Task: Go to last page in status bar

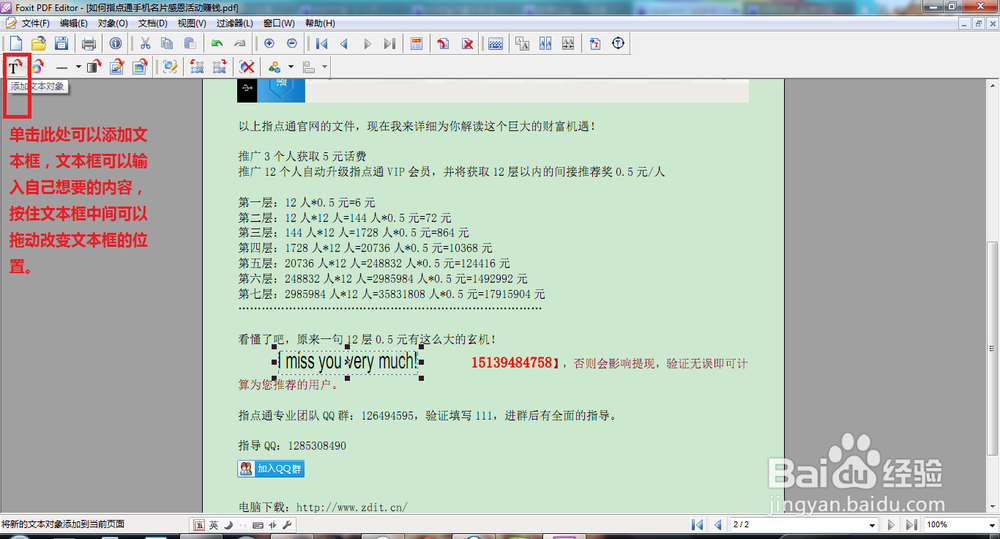Action: [x=911, y=524]
